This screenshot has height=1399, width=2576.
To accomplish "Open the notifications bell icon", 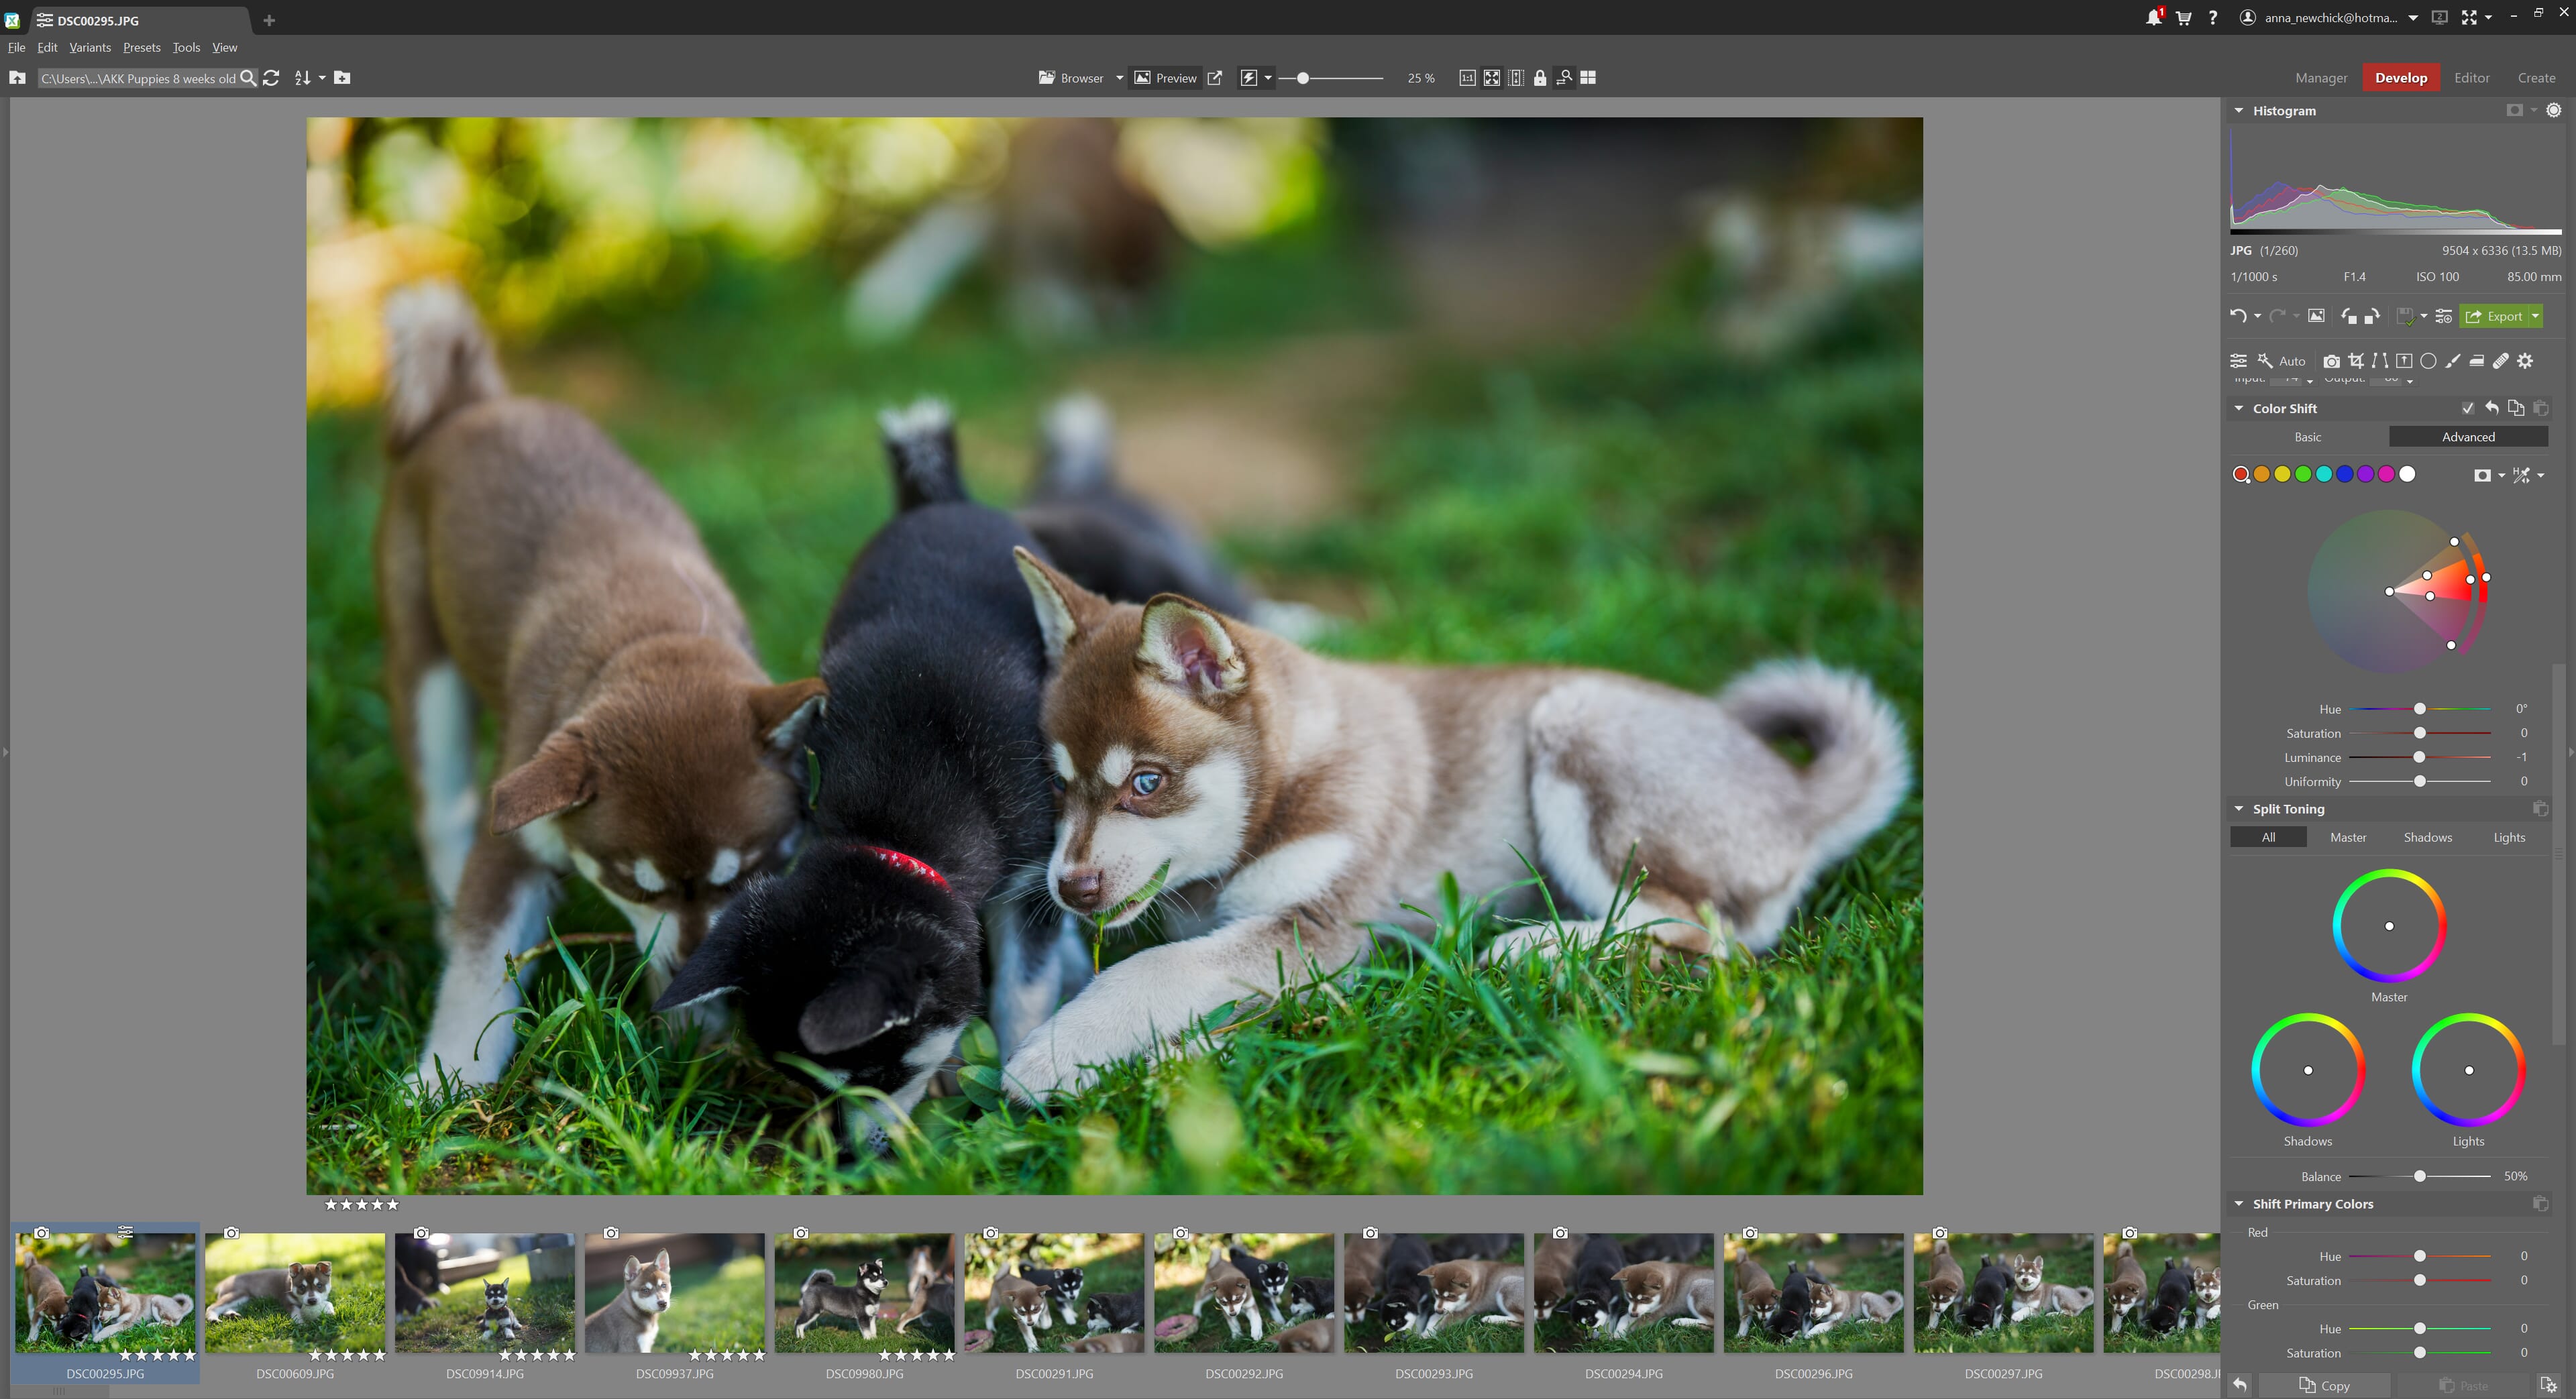I will point(2153,18).
